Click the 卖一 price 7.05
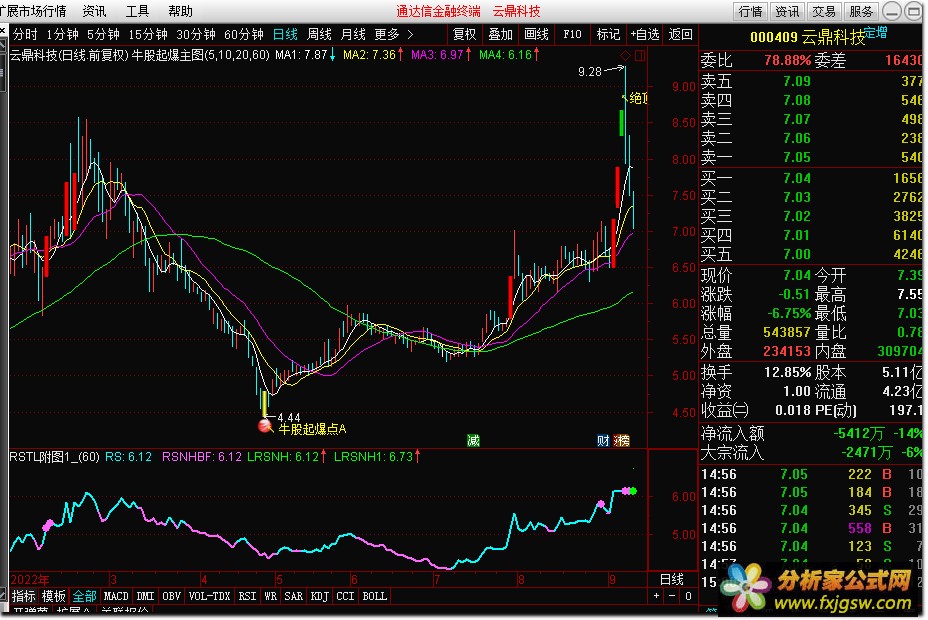928x620 pixels. click(797, 157)
